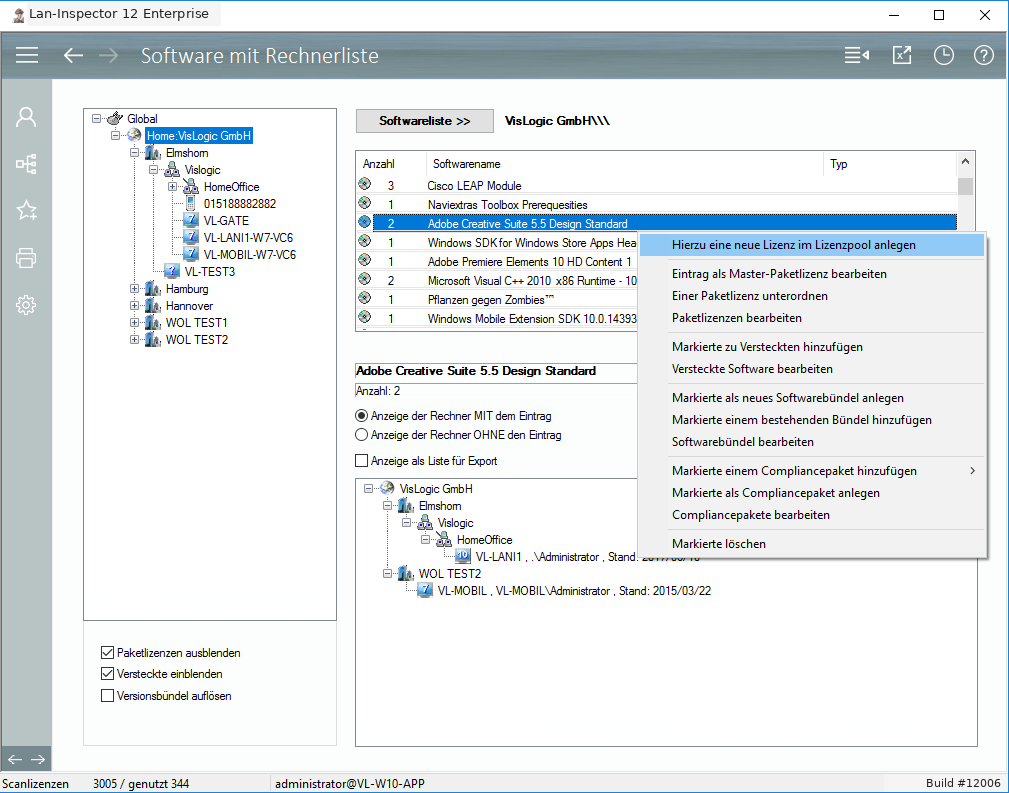Image resolution: width=1009 pixels, height=793 pixels.
Task: Open the settings gear sidebar icon
Action: point(26,304)
